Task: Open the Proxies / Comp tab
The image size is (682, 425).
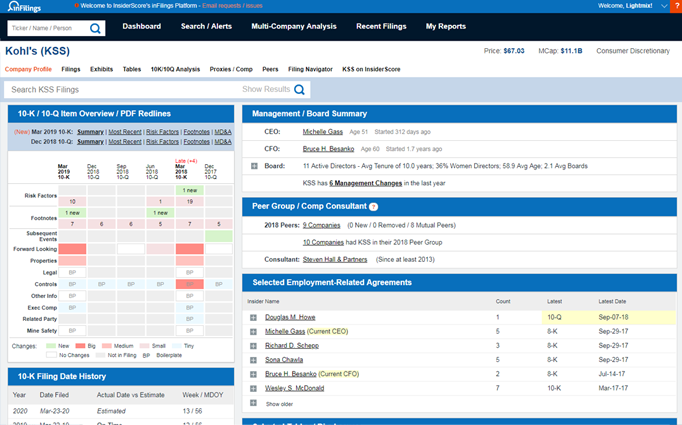Action: click(x=231, y=69)
